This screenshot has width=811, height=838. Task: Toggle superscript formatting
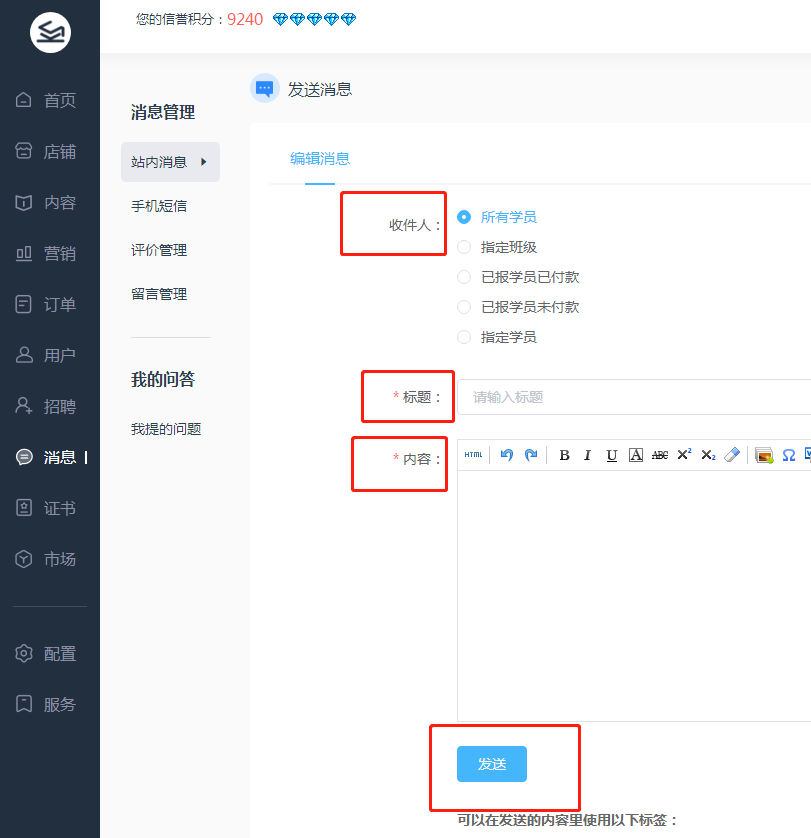(684, 455)
